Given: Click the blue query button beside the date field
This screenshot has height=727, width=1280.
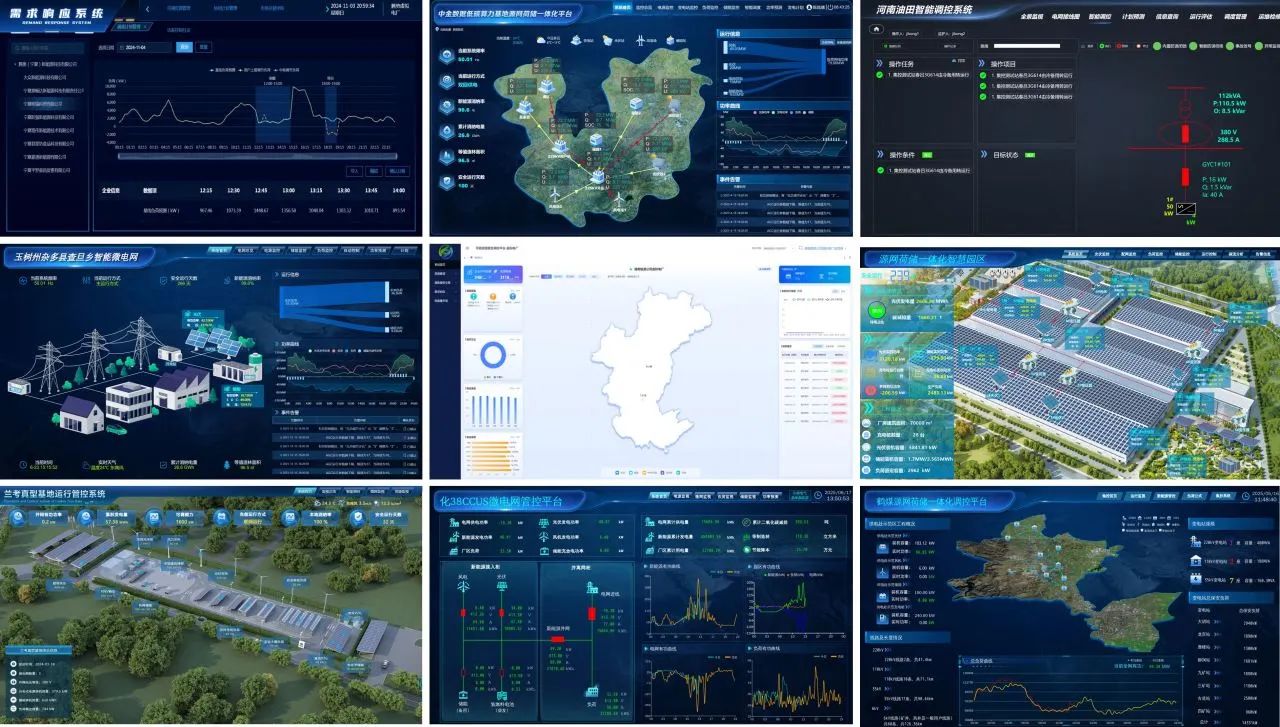Looking at the screenshot, I should coord(184,47).
